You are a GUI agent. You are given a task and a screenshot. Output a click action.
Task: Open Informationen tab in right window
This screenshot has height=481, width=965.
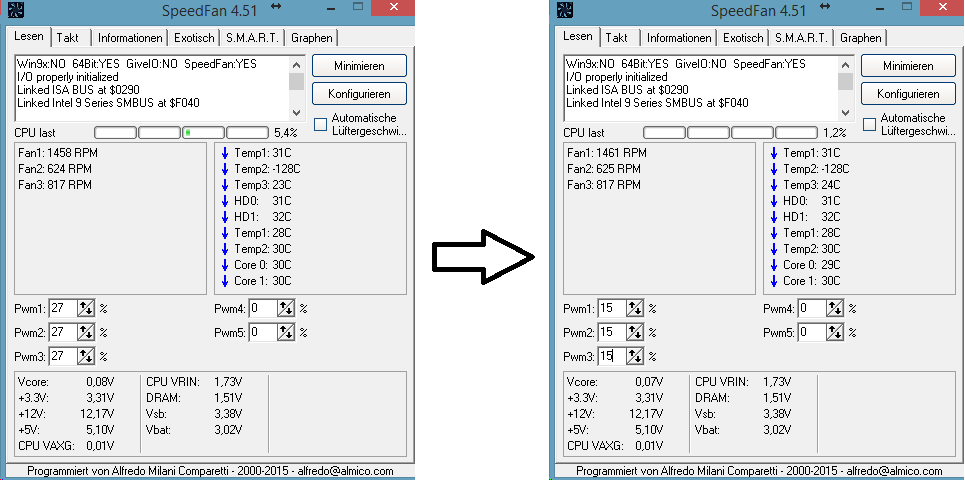(679, 38)
